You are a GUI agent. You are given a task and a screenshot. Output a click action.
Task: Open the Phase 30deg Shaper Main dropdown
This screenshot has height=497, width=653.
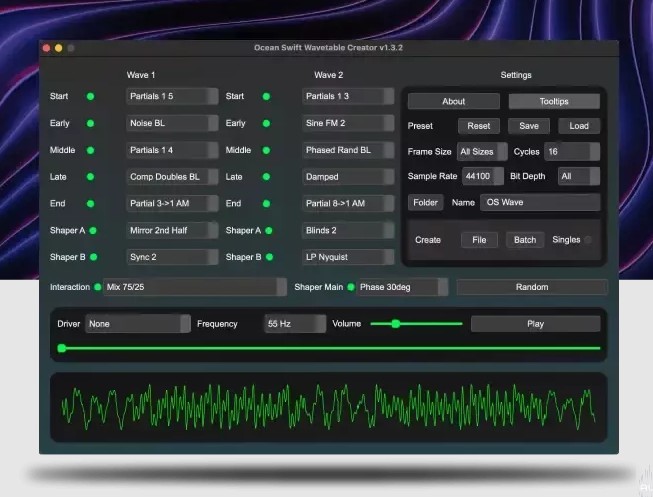click(x=402, y=287)
